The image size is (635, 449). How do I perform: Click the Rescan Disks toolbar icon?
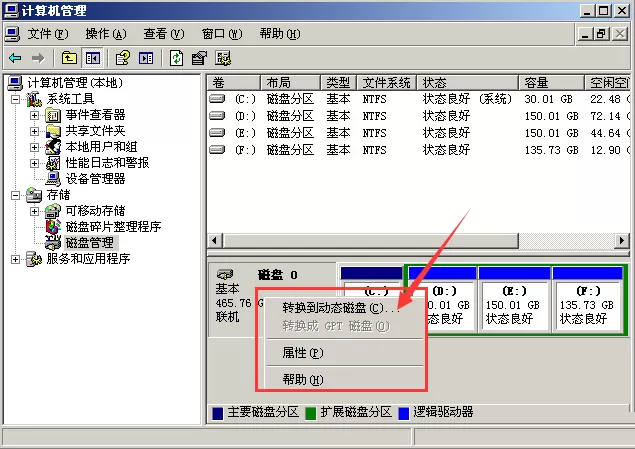(223, 58)
